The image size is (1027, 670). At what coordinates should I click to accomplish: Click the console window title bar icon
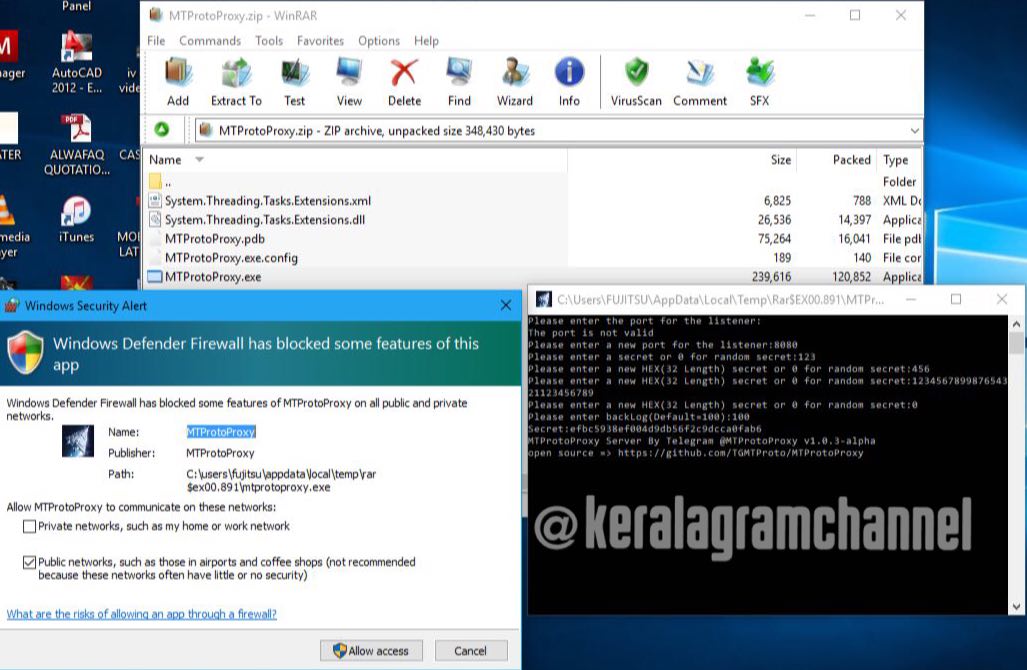543,299
